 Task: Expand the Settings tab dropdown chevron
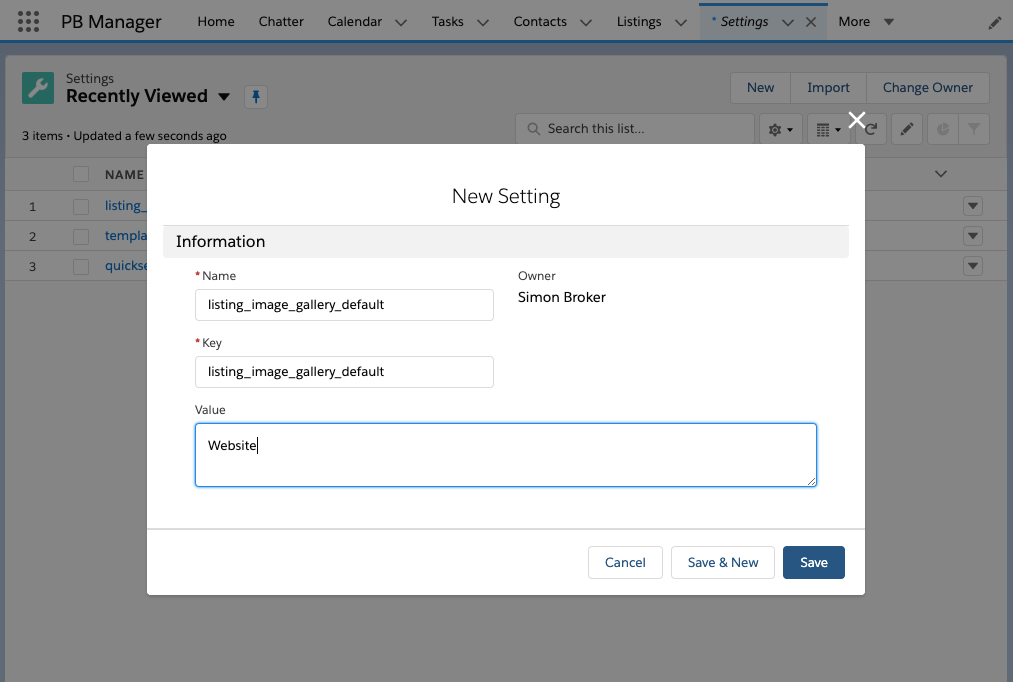pos(788,23)
